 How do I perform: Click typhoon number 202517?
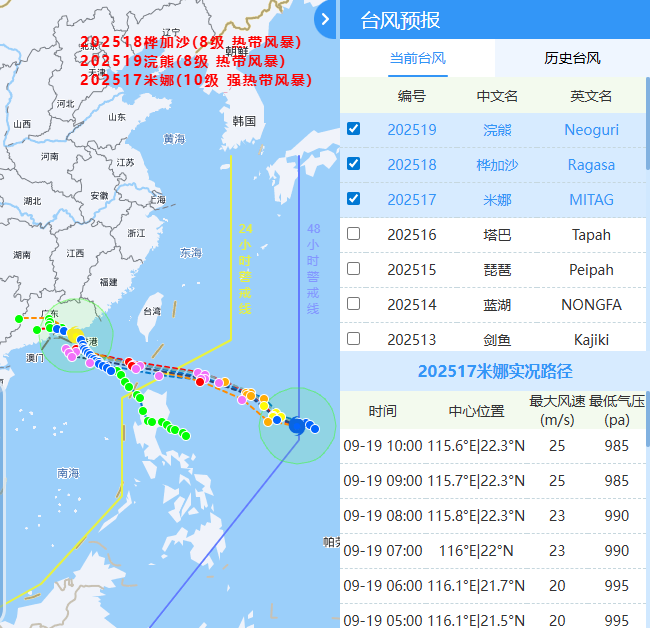412,200
